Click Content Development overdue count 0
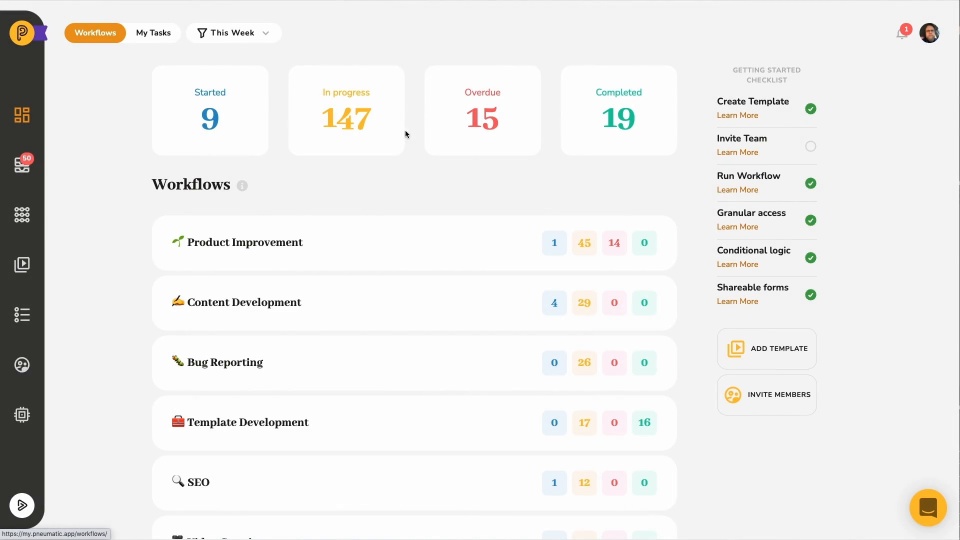Screen dimensions: 960x540 coord(614,303)
